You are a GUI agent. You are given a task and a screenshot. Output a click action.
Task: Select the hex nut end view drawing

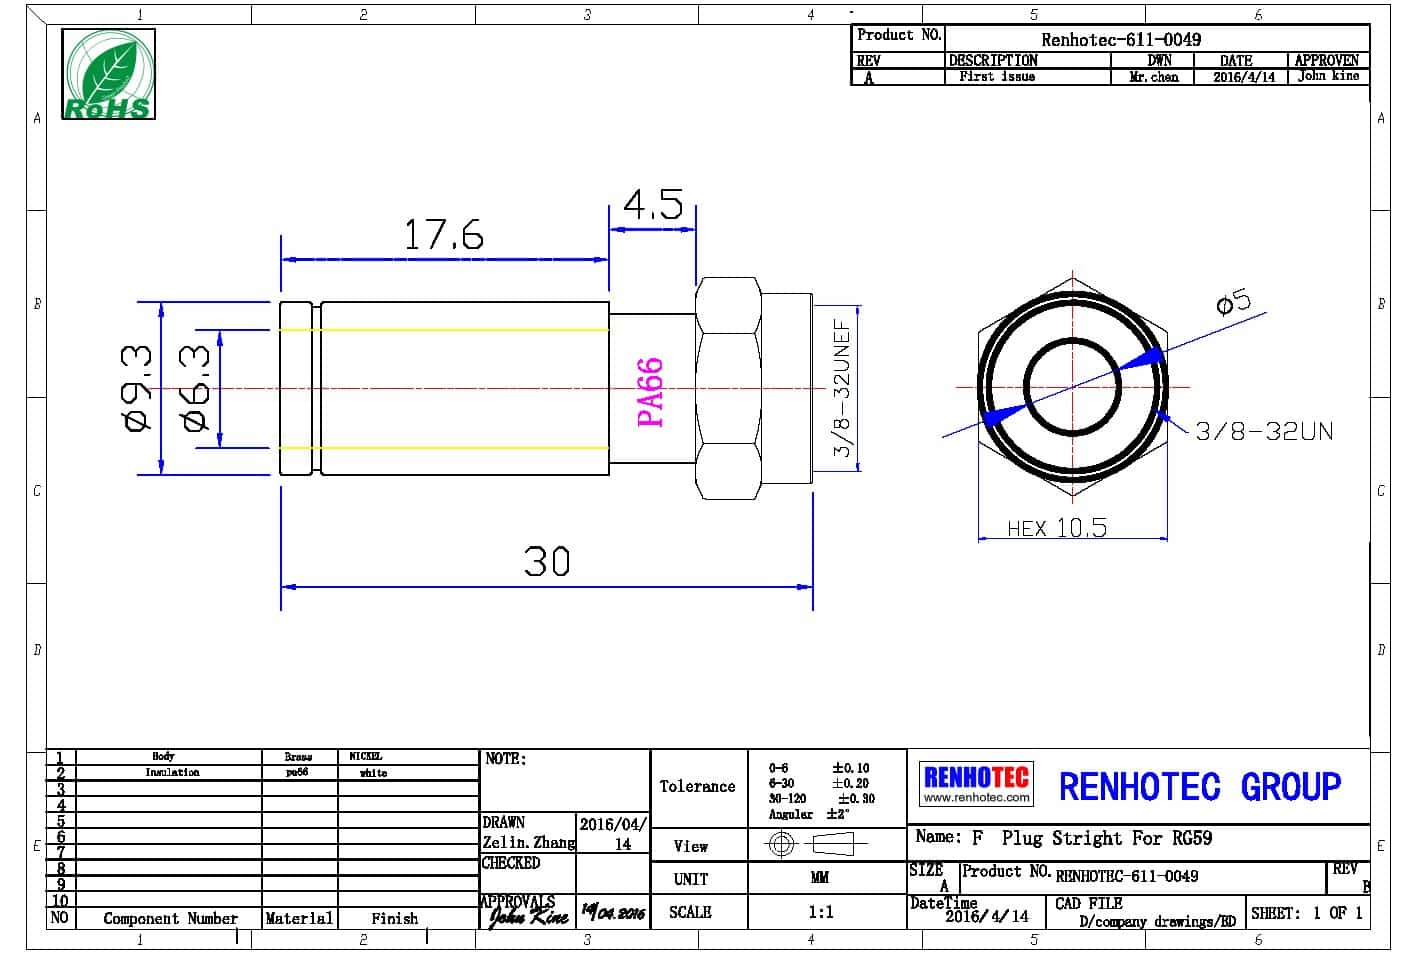coord(1073,387)
